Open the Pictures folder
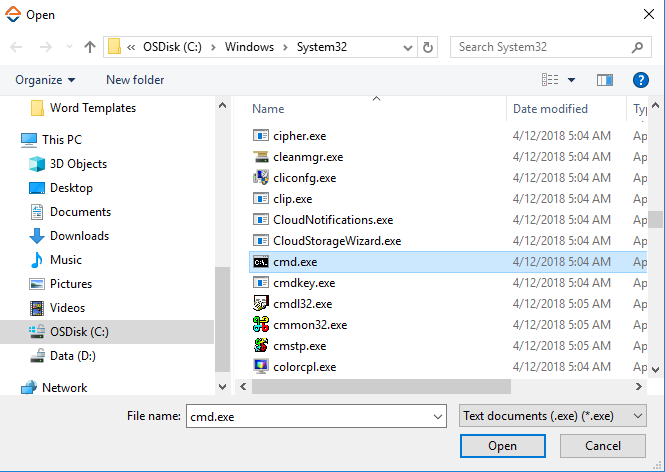The height and width of the screenshot is (472, 665). (x=60, y=284)
